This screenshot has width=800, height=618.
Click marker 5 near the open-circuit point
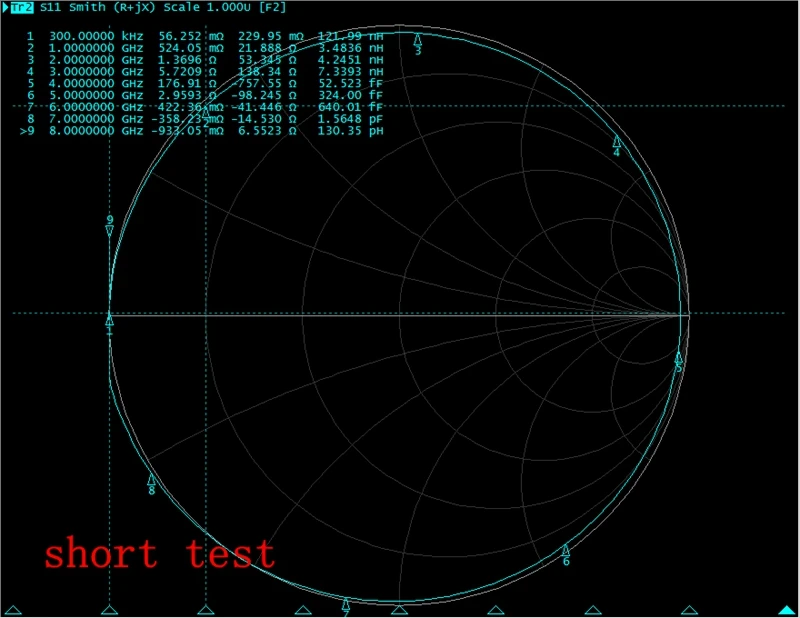click(x=679, y=357)
